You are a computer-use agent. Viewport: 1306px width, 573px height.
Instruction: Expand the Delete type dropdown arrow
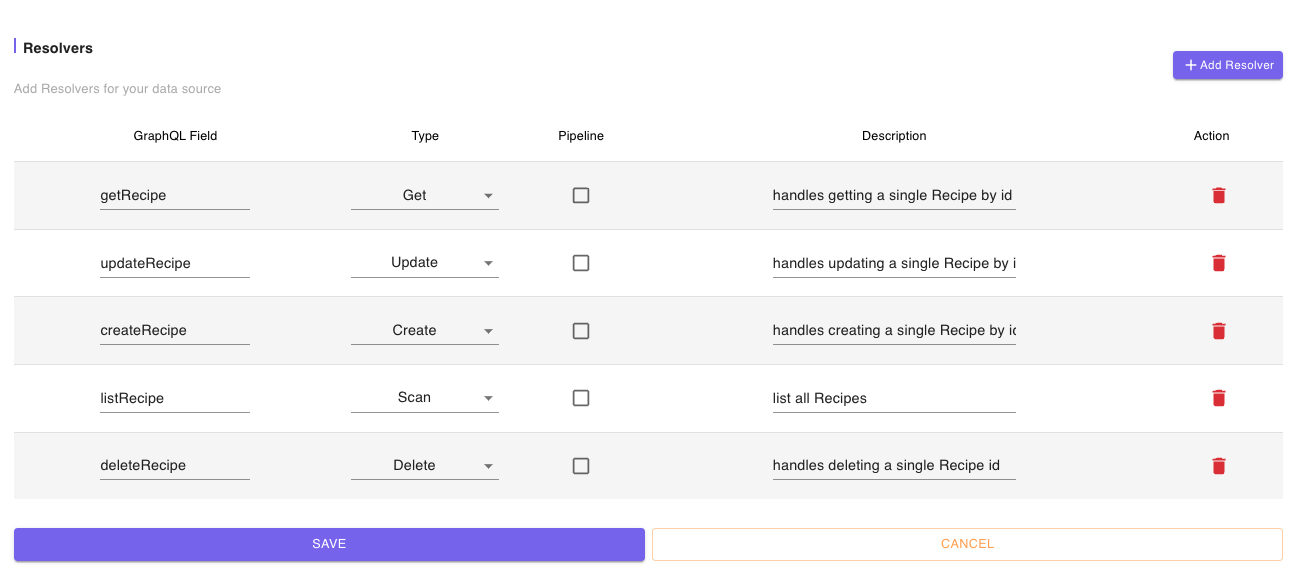coord(489,466)
